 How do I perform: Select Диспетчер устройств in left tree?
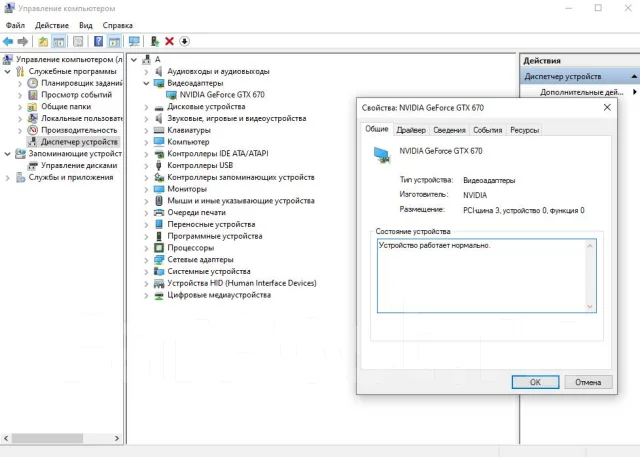pyautogui.click(x=79, y=142)
